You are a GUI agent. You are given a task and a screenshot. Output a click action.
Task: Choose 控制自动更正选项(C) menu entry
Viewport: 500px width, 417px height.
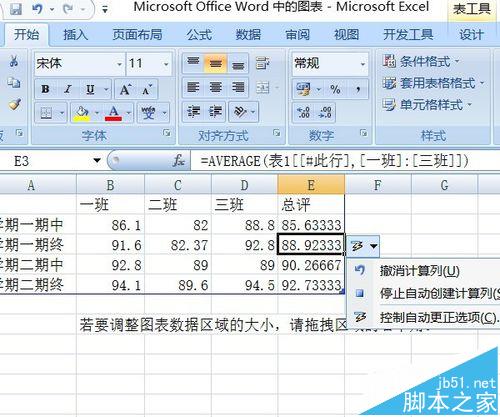click(x=423, y=318)
